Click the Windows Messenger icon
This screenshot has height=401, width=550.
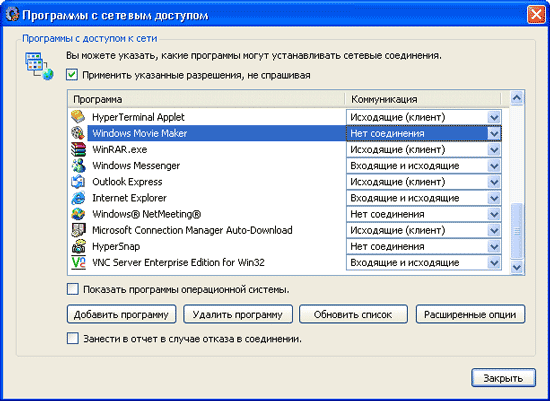pyautogui.click(x=78, y=165)
